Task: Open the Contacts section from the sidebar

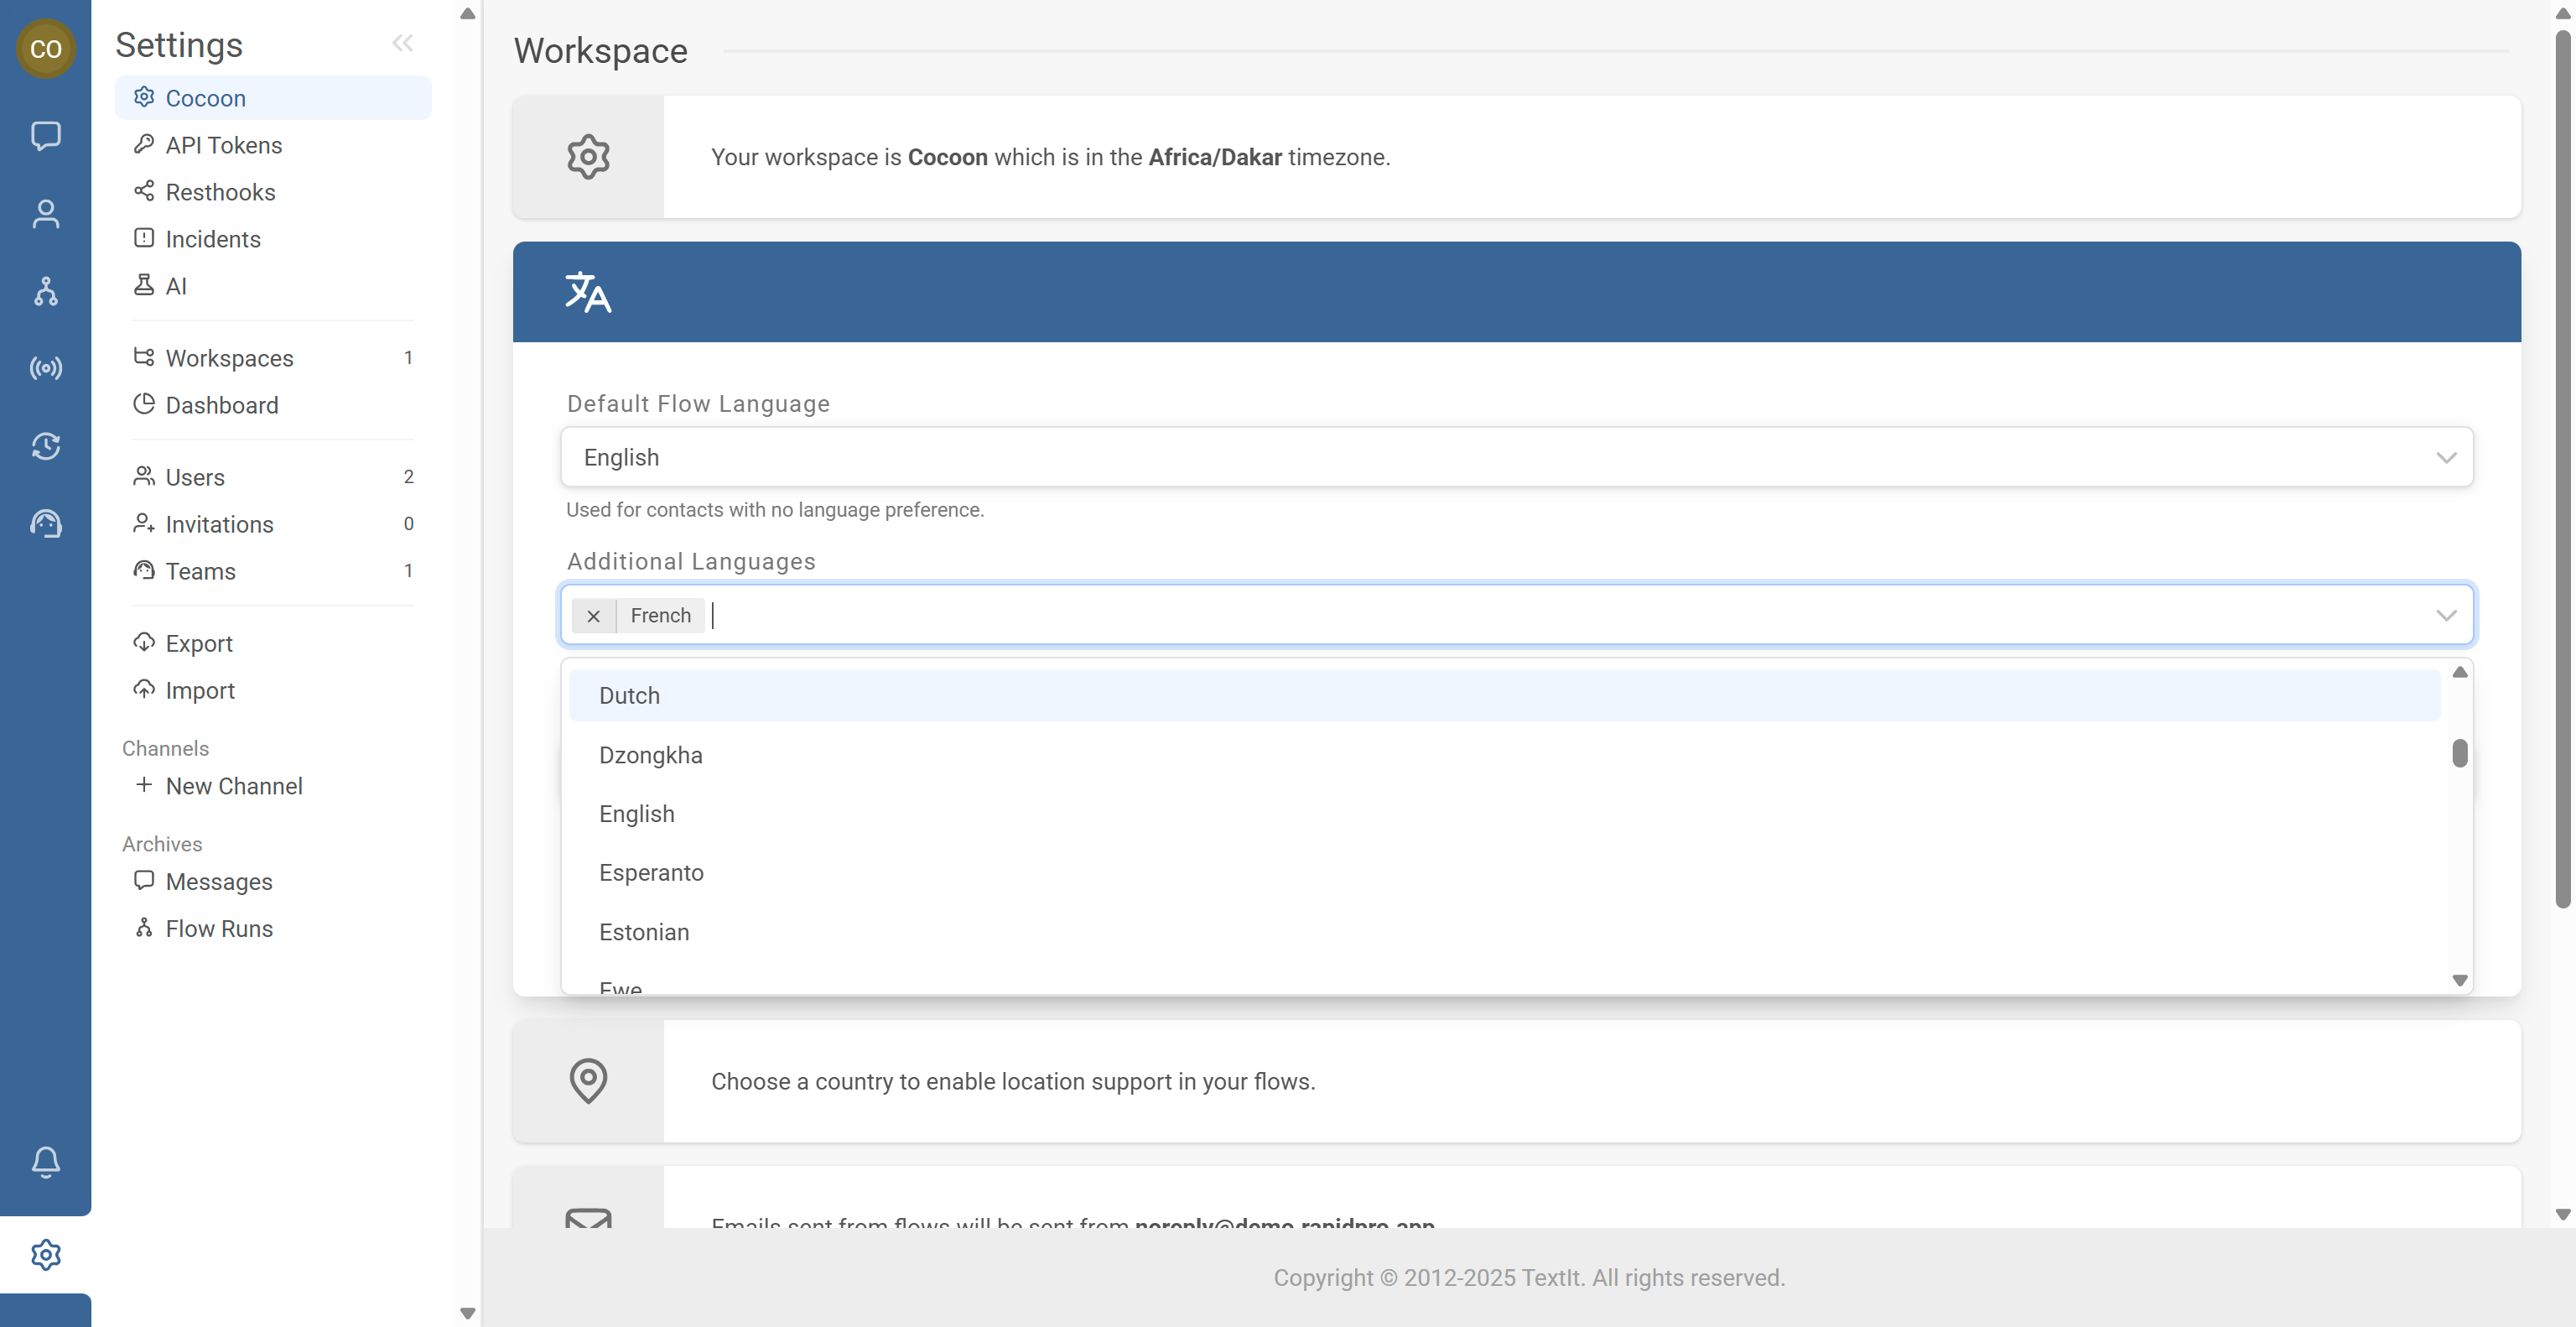Action: pyautogui.click(x=46, y=213)
